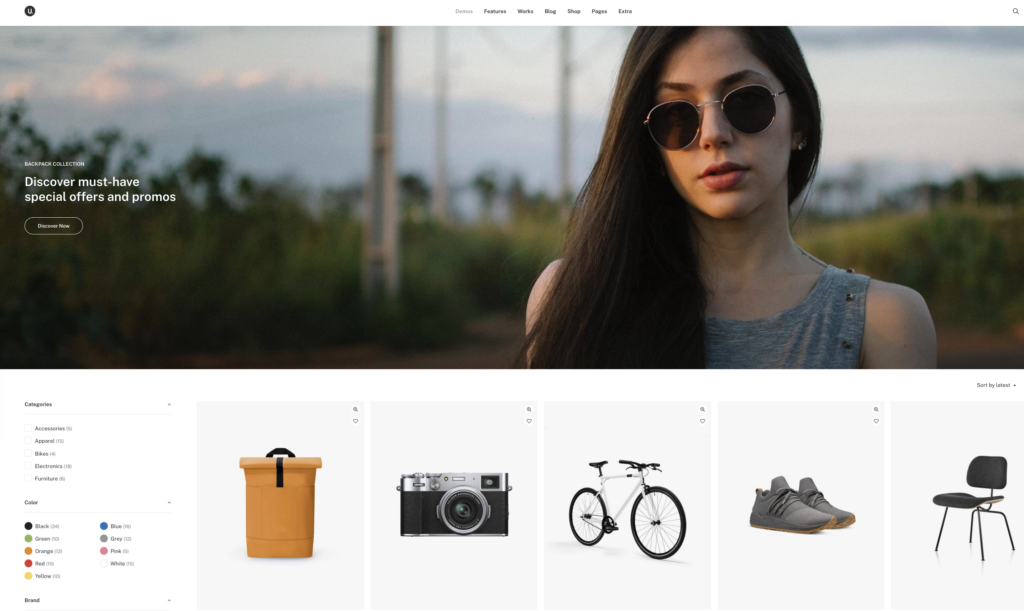
Task: Open the Sort by latest dropdown
Action: (x=996, y=385)
